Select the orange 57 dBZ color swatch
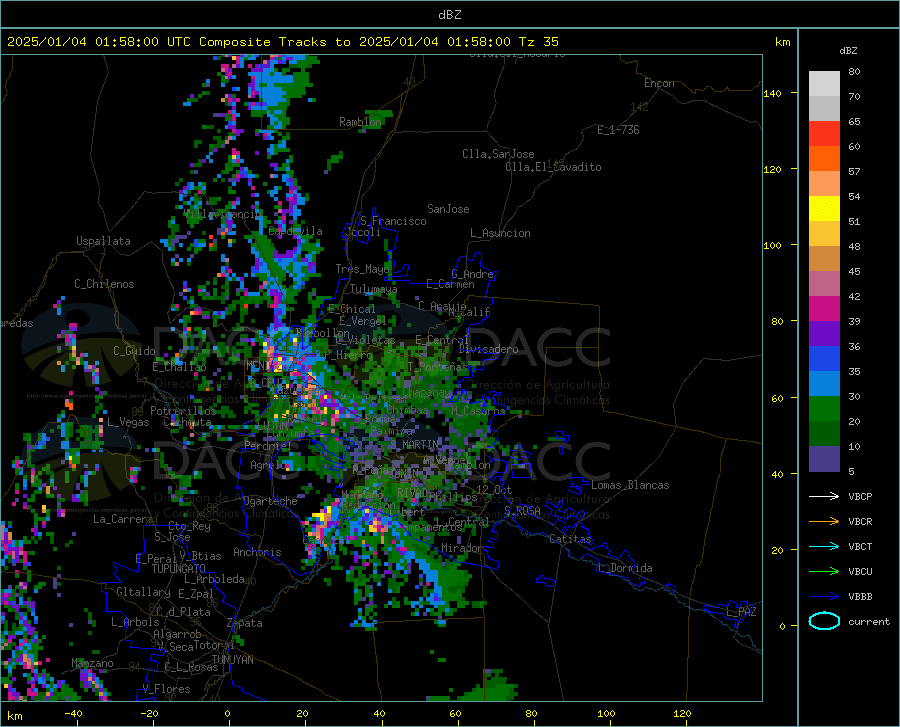Screen dimensions: 900x727 (824, 159)
